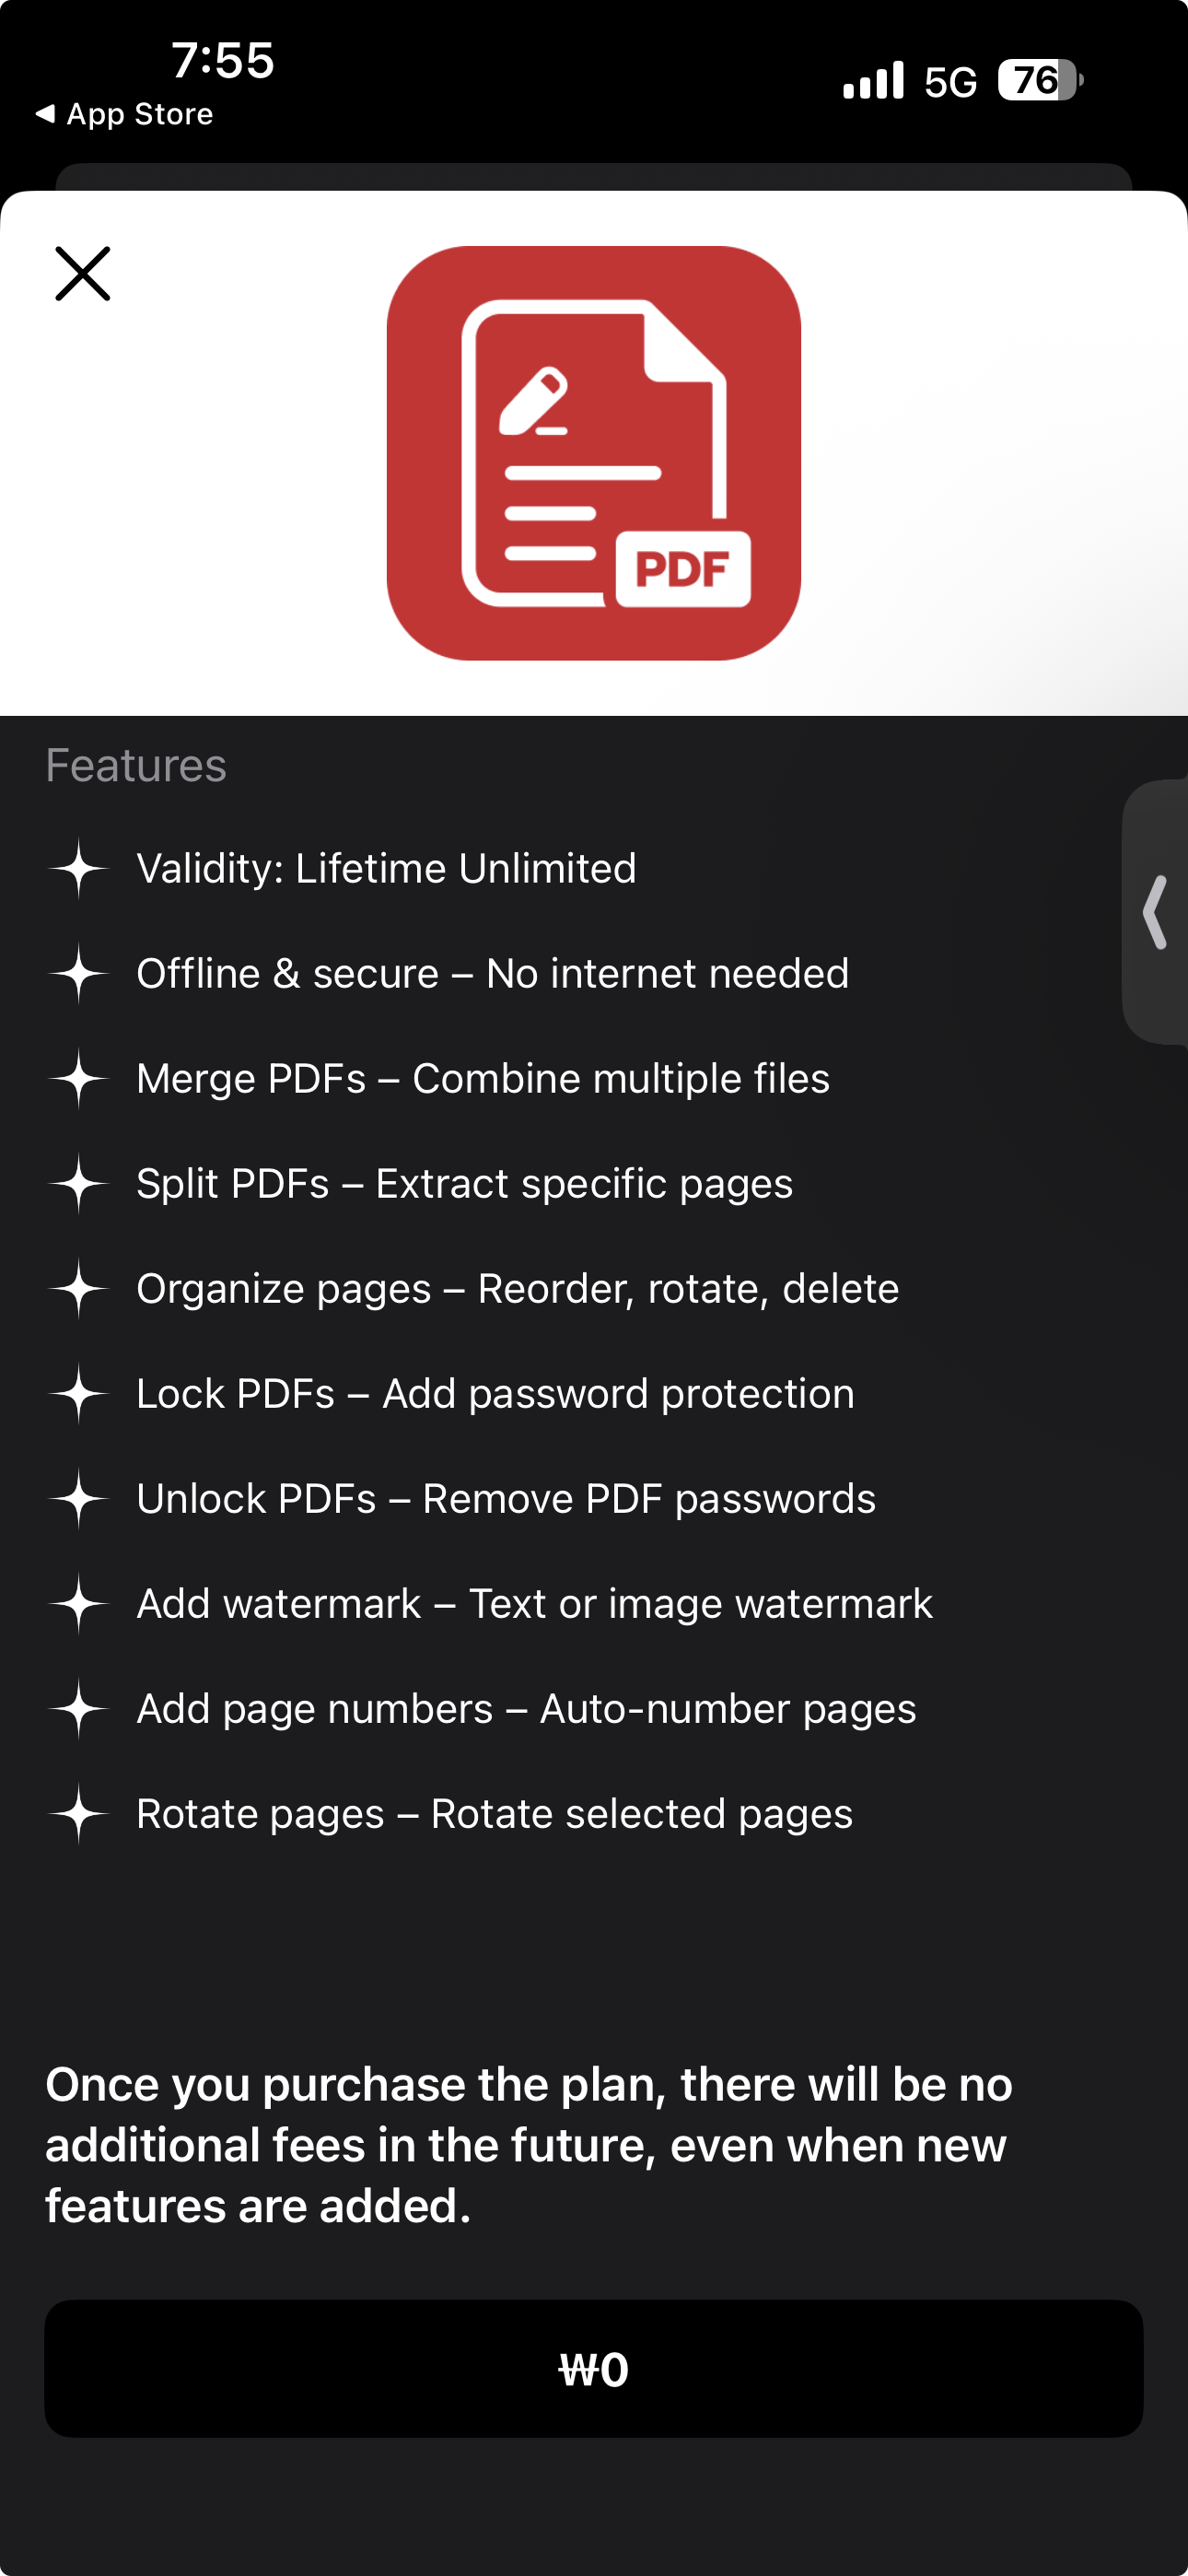This screenshot has height=2576, width=1188.
Task: Select 'Rotate pages – Rotate selected pages'
Action: click(x=495, y=1813)
